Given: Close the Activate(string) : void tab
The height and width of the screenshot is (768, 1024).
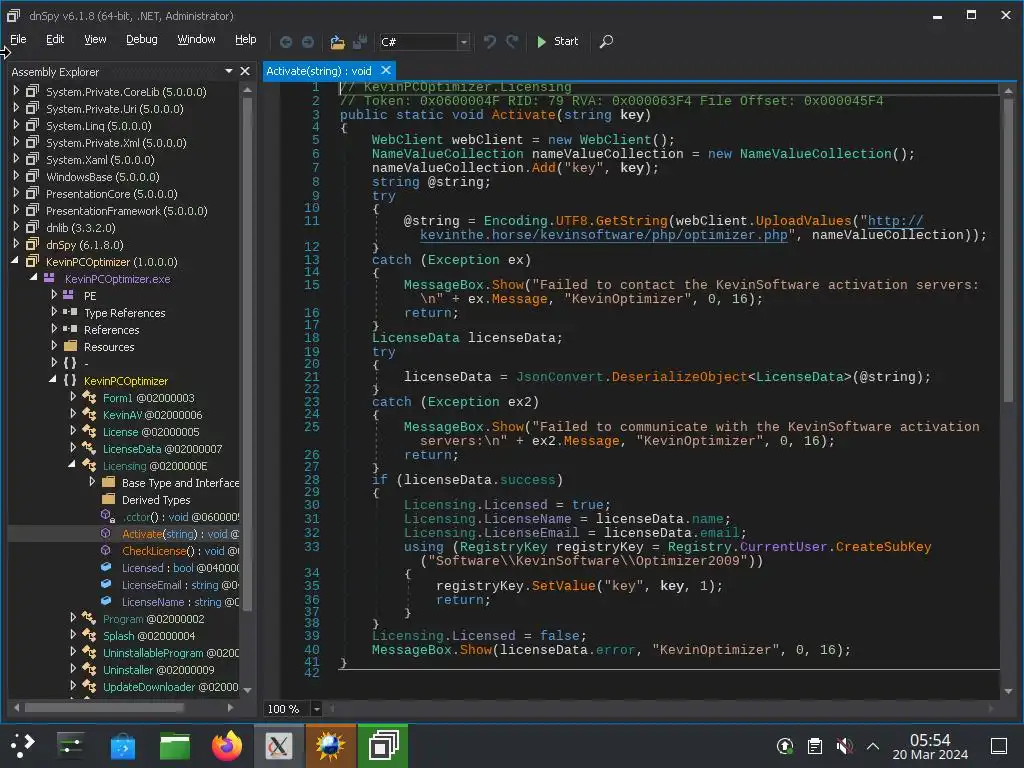Looking at the screenshot, I should 386,70.
